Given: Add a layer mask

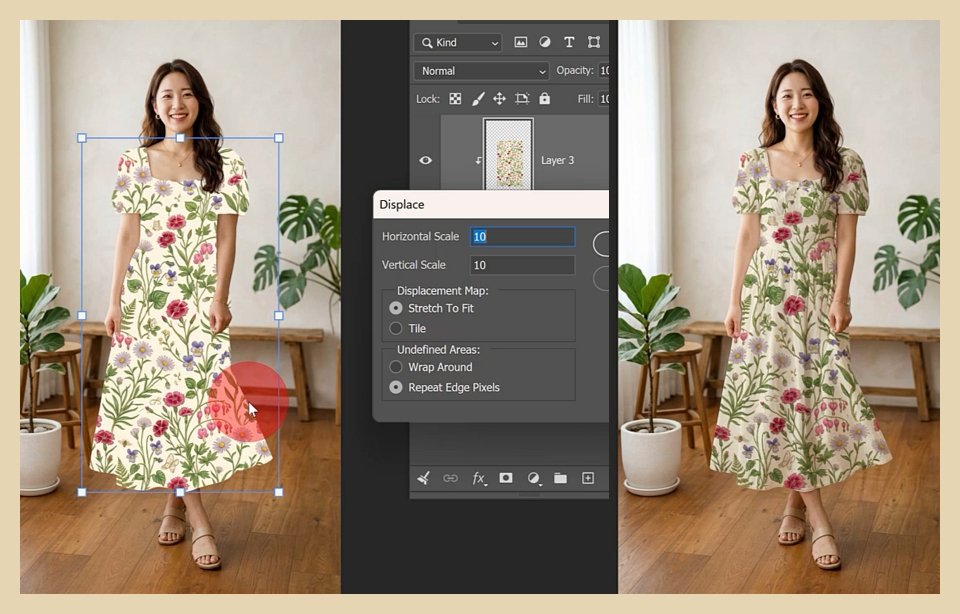Looking at the screenshot, I should point(506,477).
